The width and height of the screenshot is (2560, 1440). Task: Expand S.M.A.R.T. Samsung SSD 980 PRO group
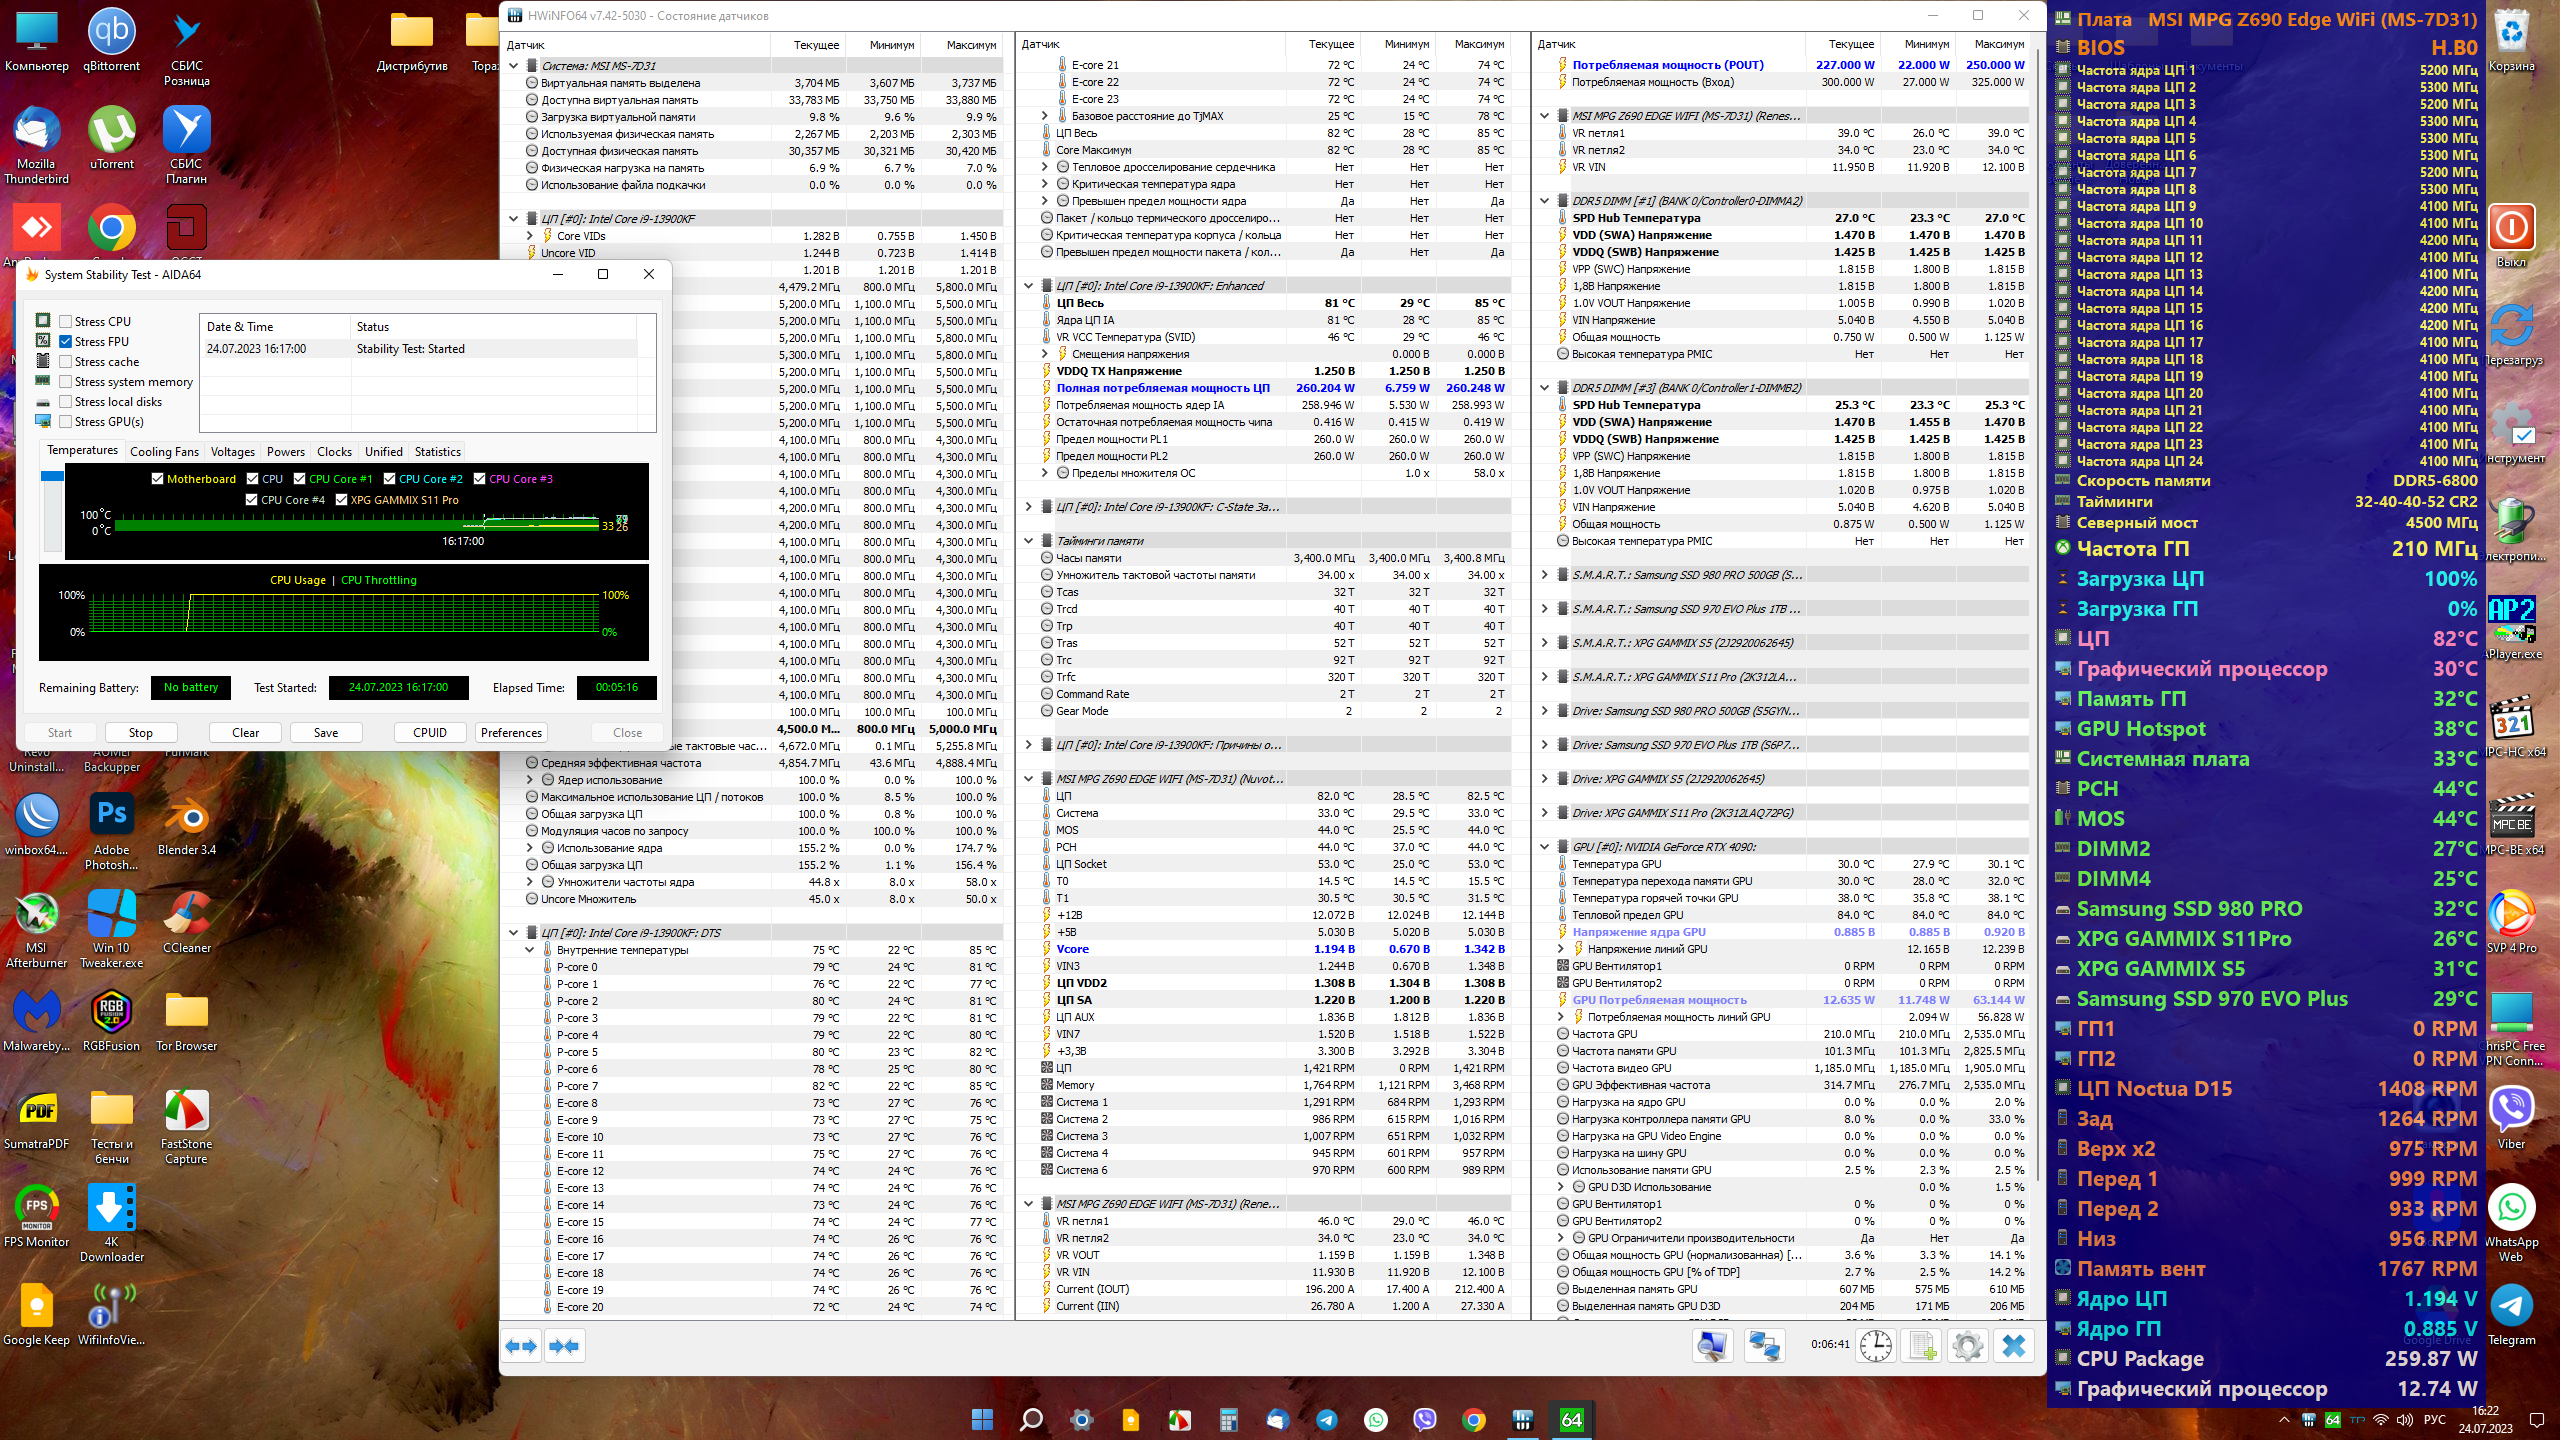1545,575
